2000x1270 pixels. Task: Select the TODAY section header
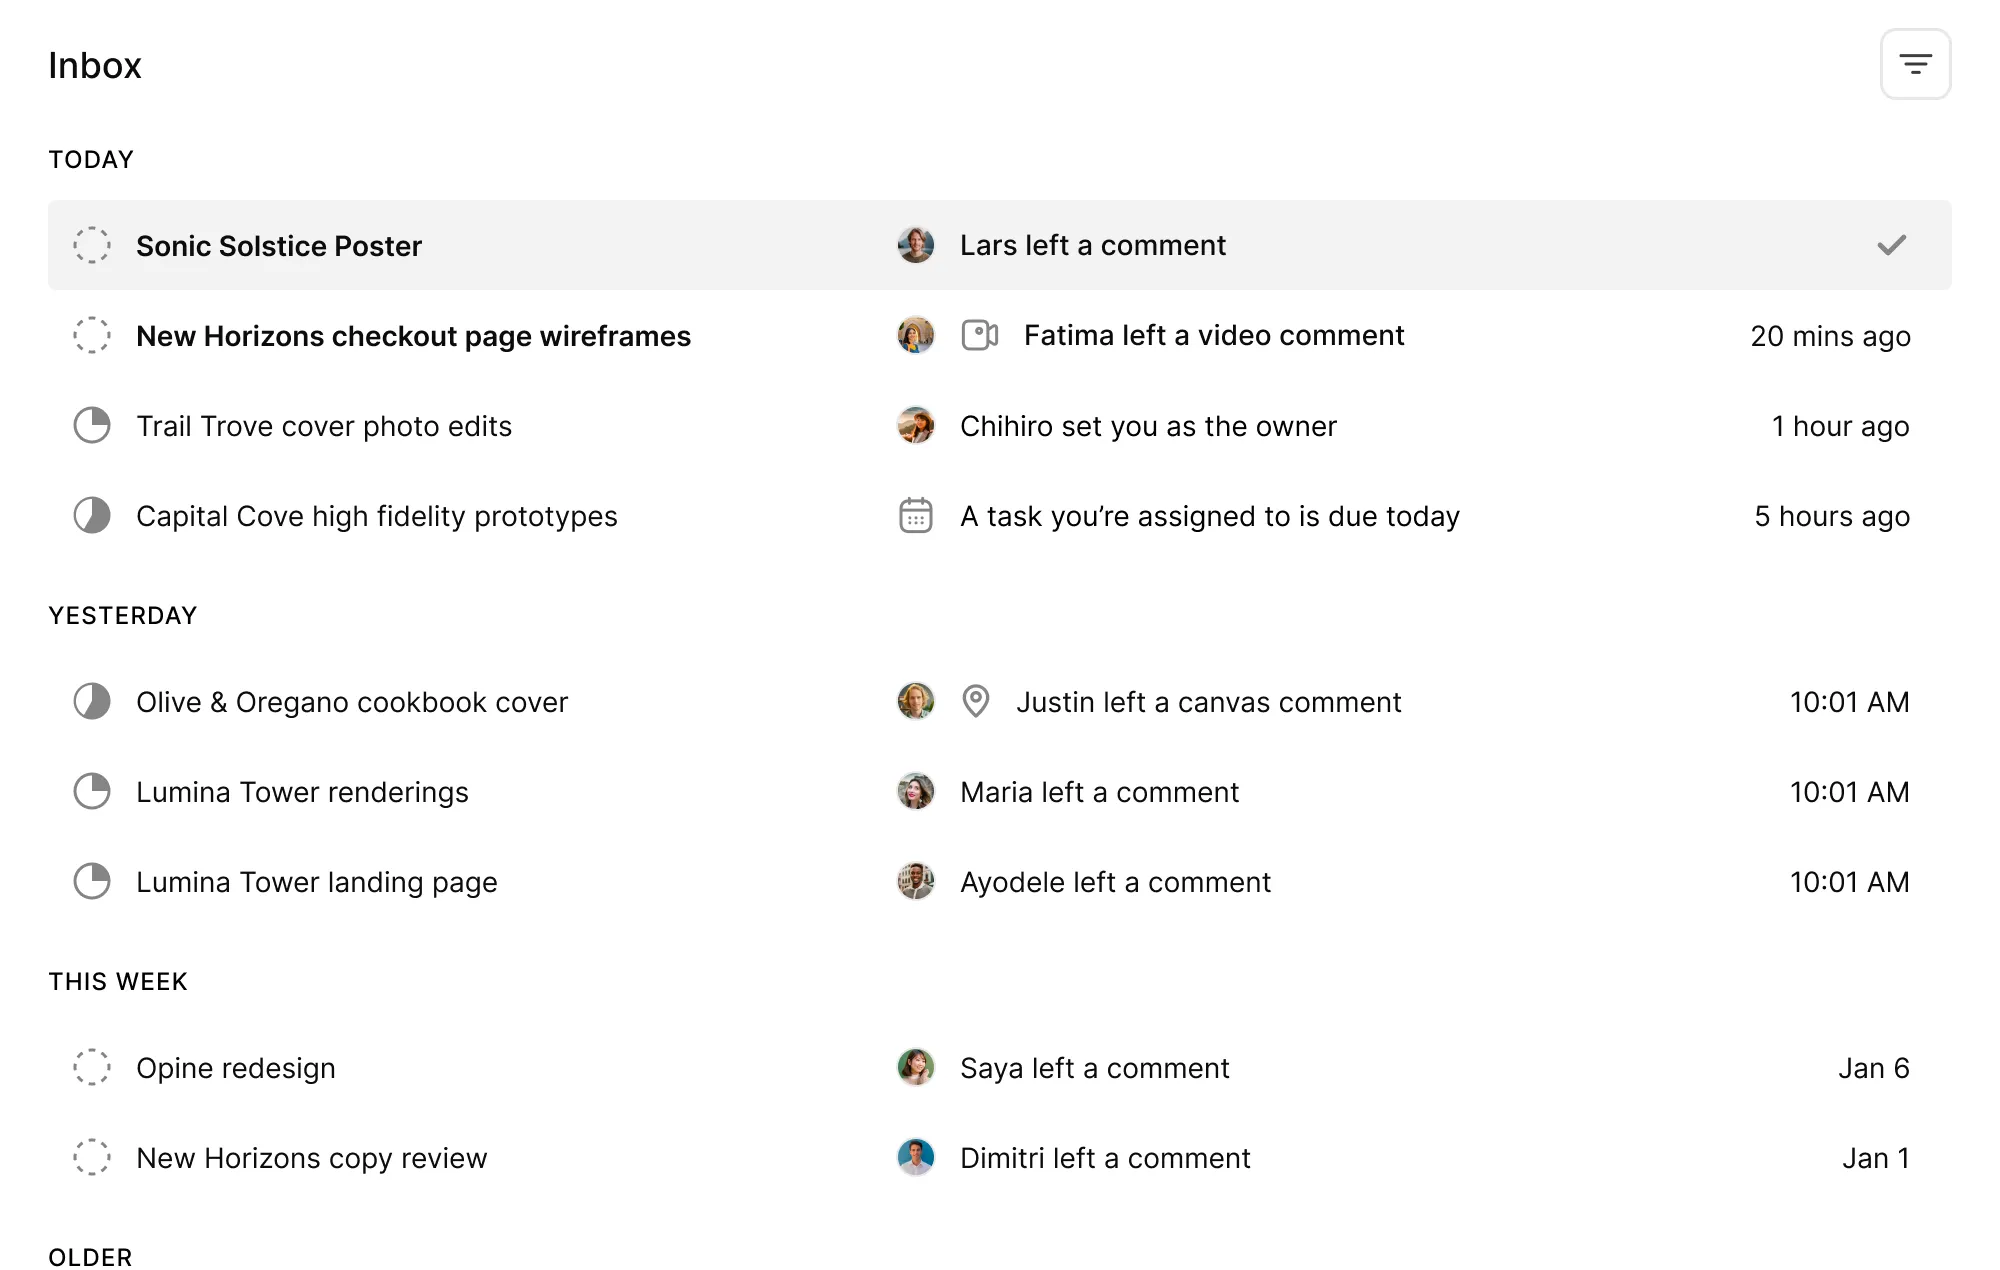coord(90,158)
